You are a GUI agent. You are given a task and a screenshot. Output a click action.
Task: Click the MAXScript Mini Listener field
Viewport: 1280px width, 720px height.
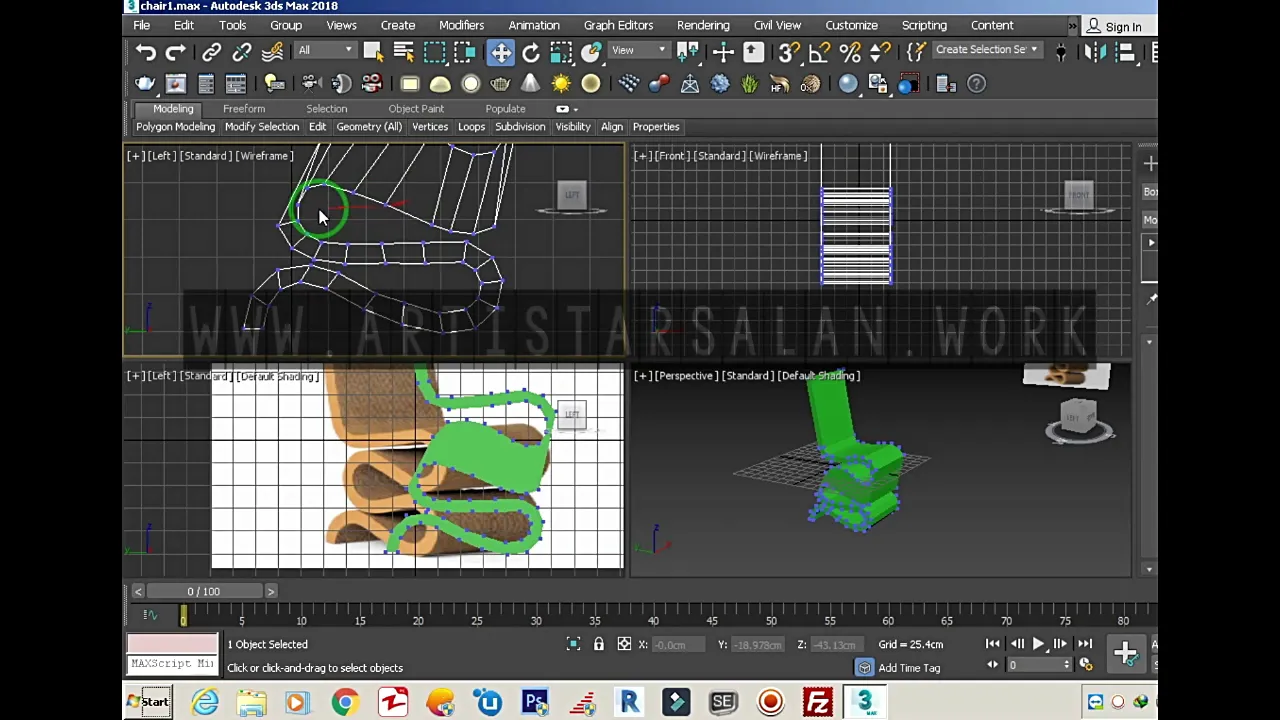[171, 665]
